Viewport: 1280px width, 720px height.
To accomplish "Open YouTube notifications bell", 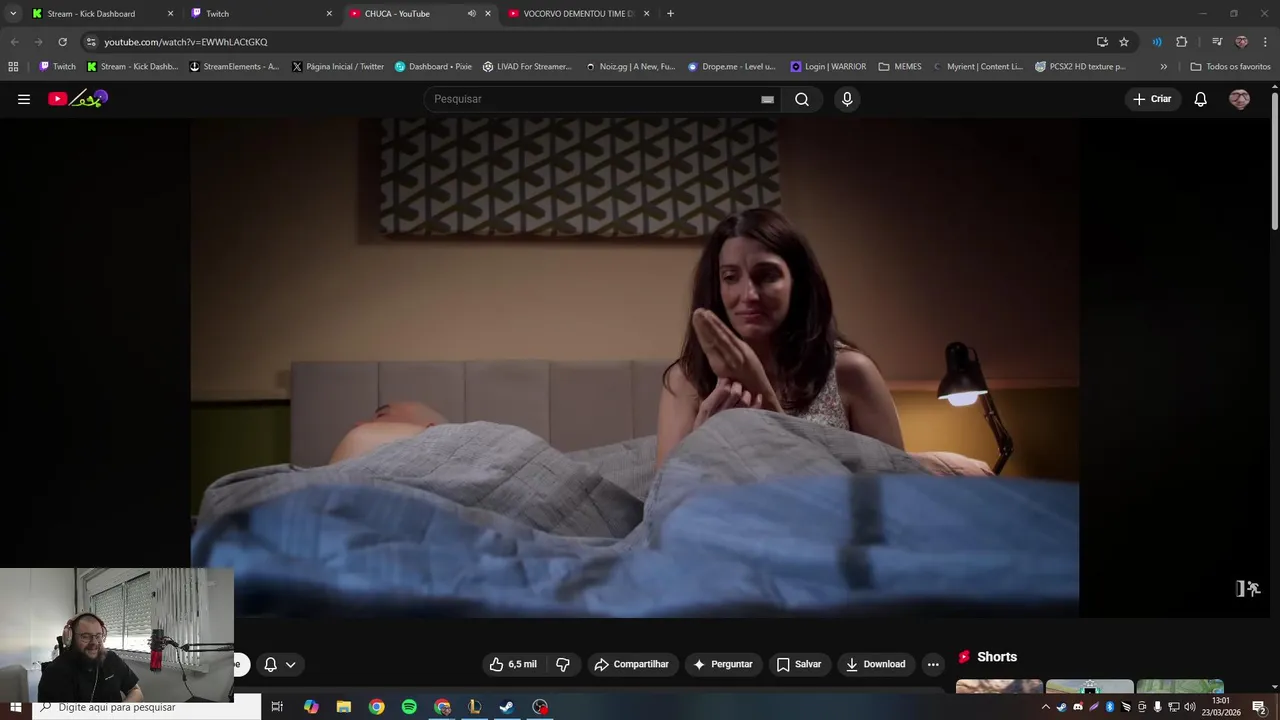I will pyautogui.click(x=1200, y=99).
